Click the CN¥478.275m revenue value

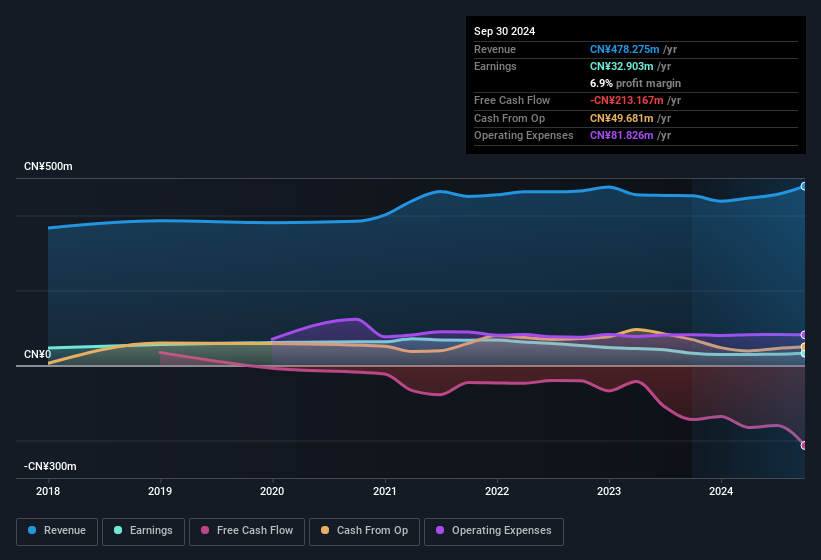(624, 49)
